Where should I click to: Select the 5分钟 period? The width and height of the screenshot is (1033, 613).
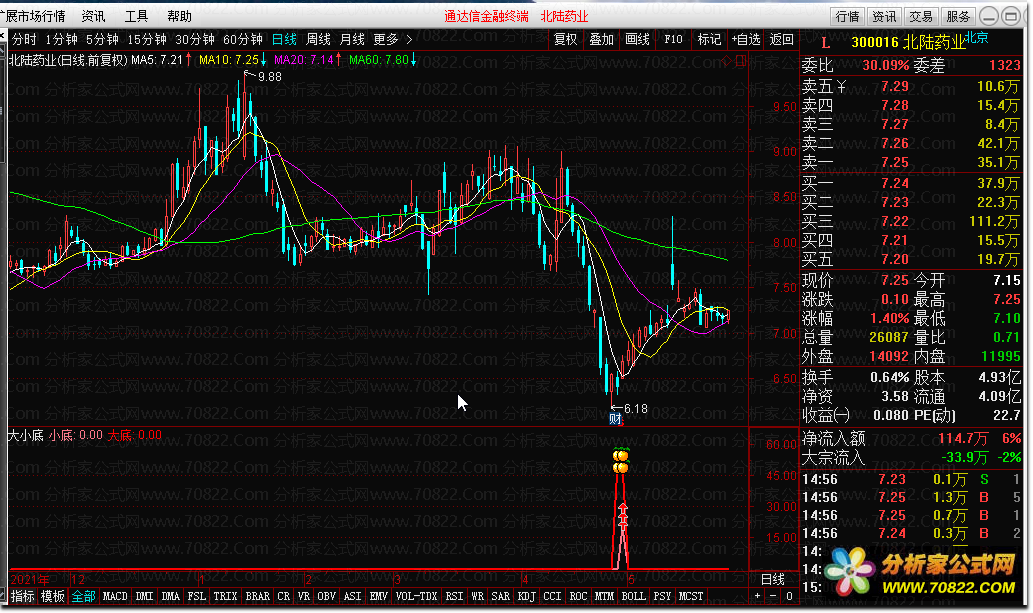(x=102, y=40)
